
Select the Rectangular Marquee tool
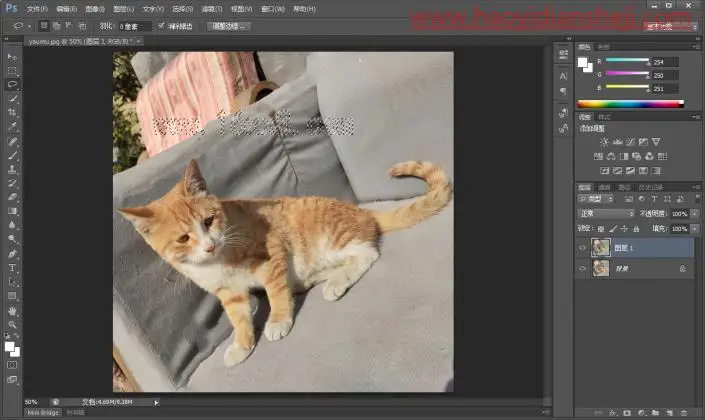point(12,71)
